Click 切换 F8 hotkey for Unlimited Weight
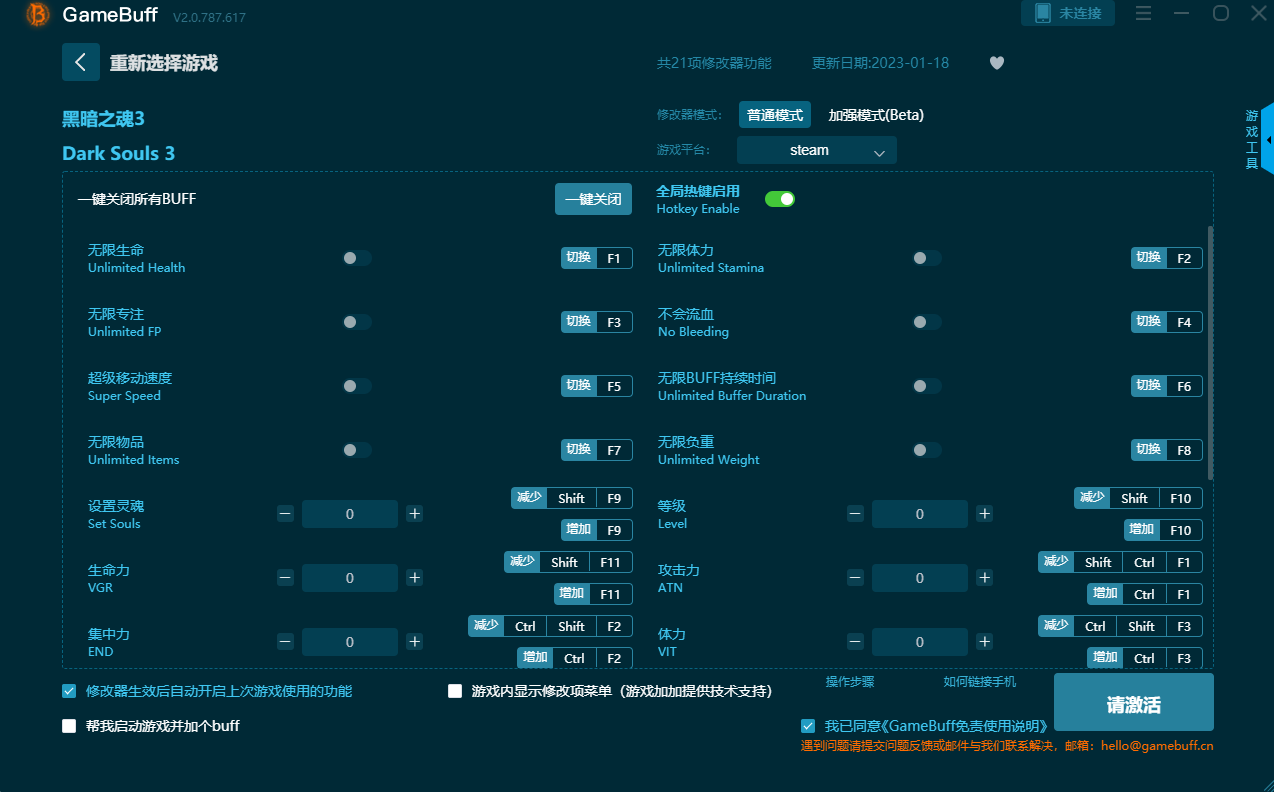 [x=1167, y=450]
